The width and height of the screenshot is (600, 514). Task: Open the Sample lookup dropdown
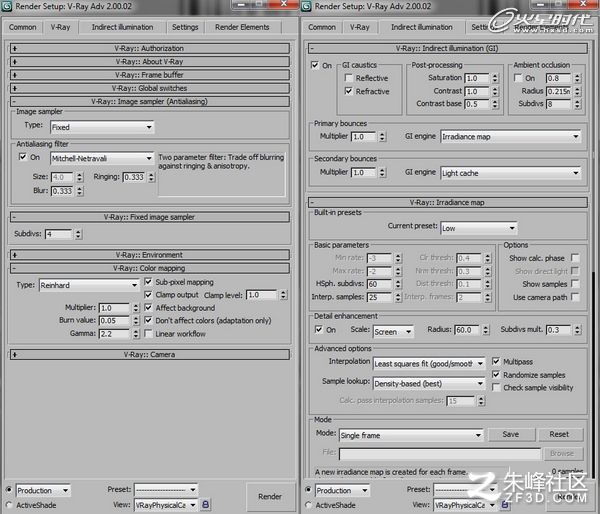tap(429, 383)
